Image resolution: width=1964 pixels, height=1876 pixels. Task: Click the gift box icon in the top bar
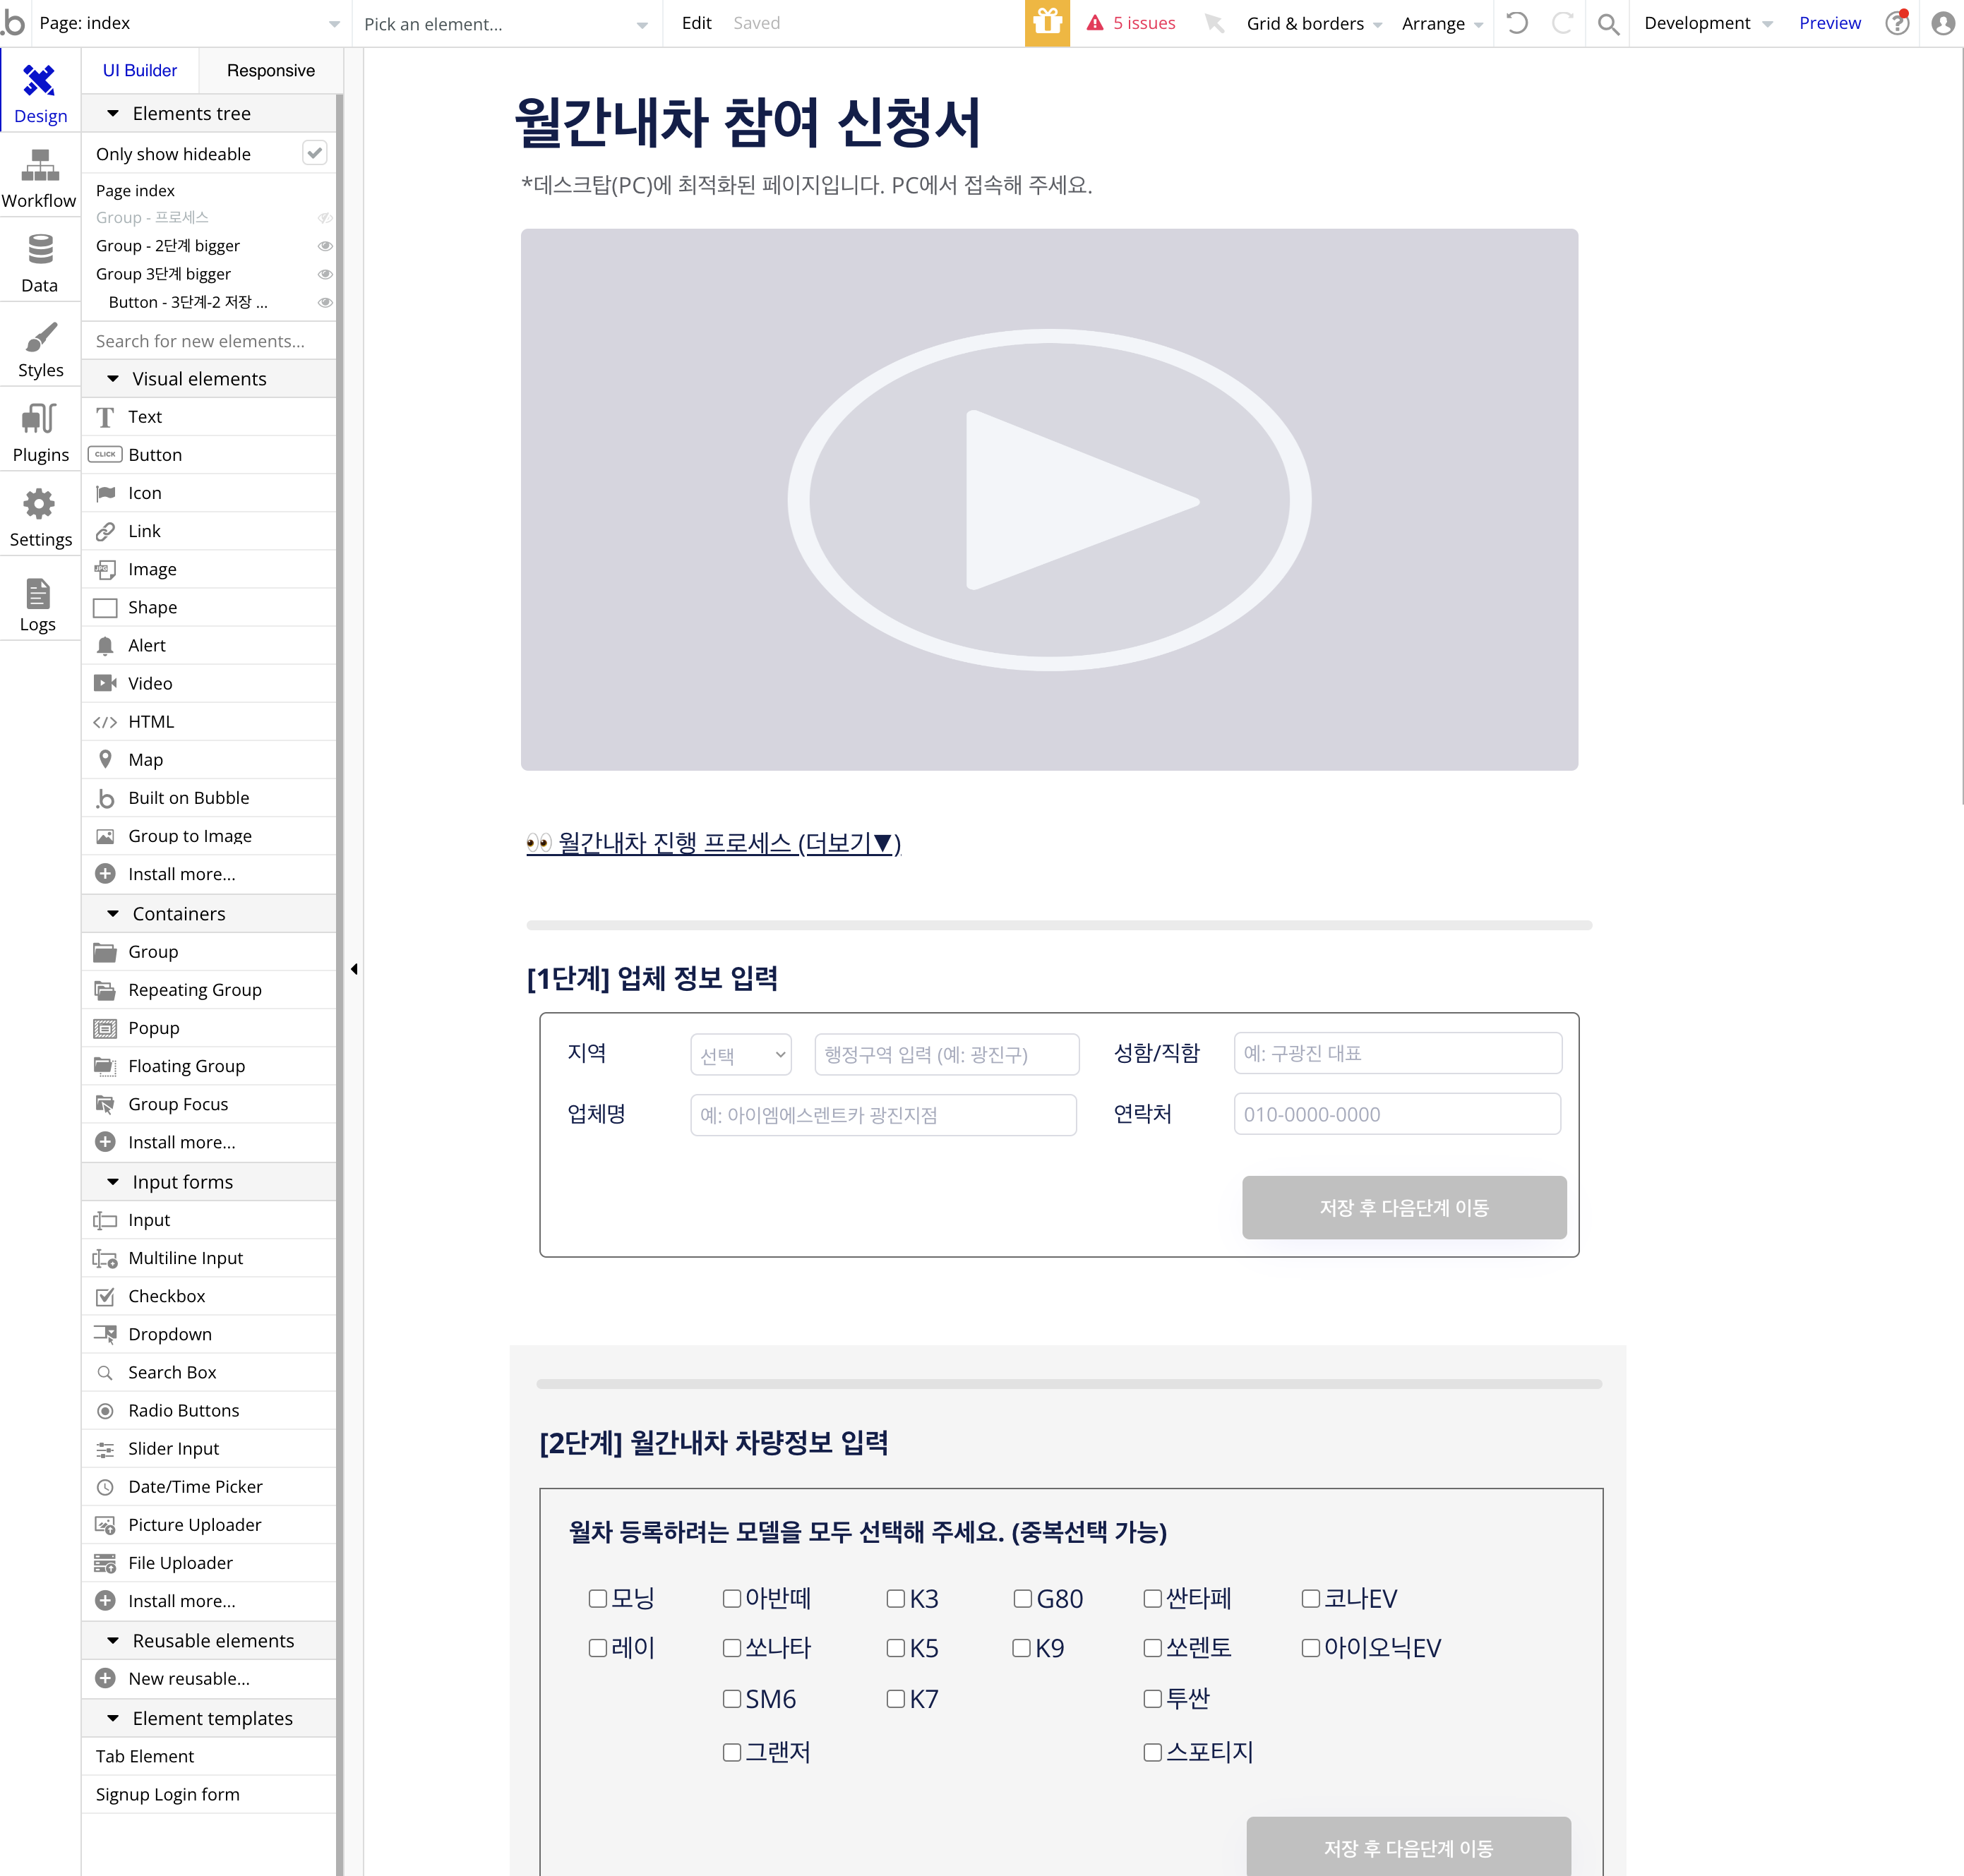coord(1047,23)
